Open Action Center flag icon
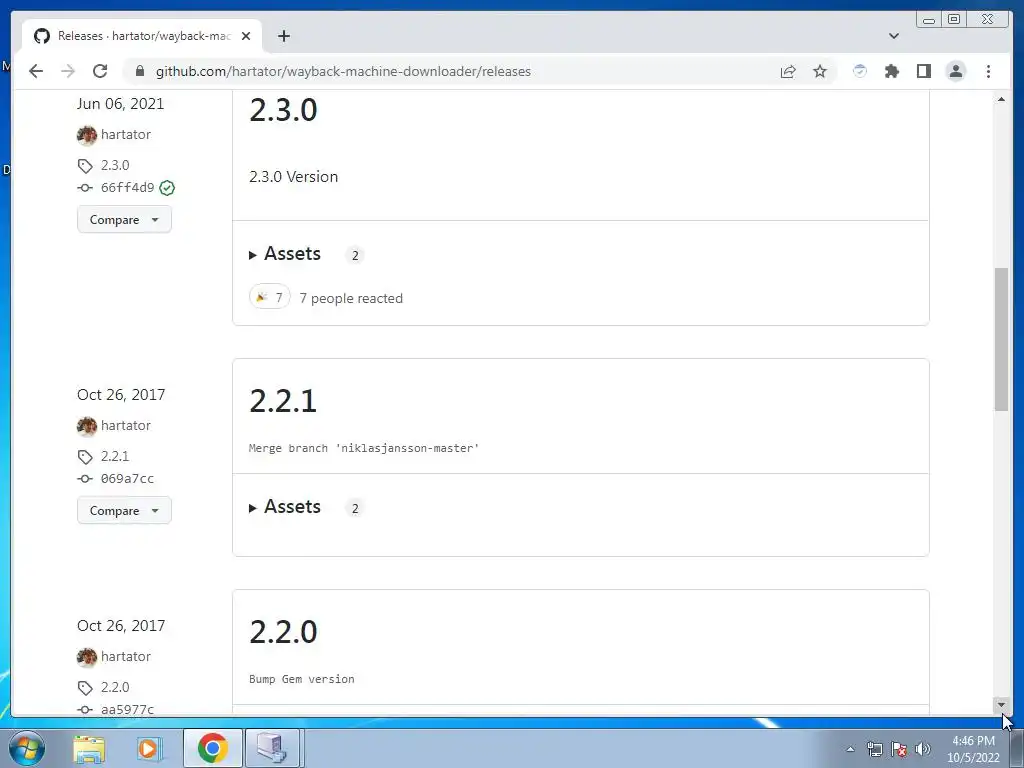1024x768 pixels. pyautogui.click(x=899, y=749)
